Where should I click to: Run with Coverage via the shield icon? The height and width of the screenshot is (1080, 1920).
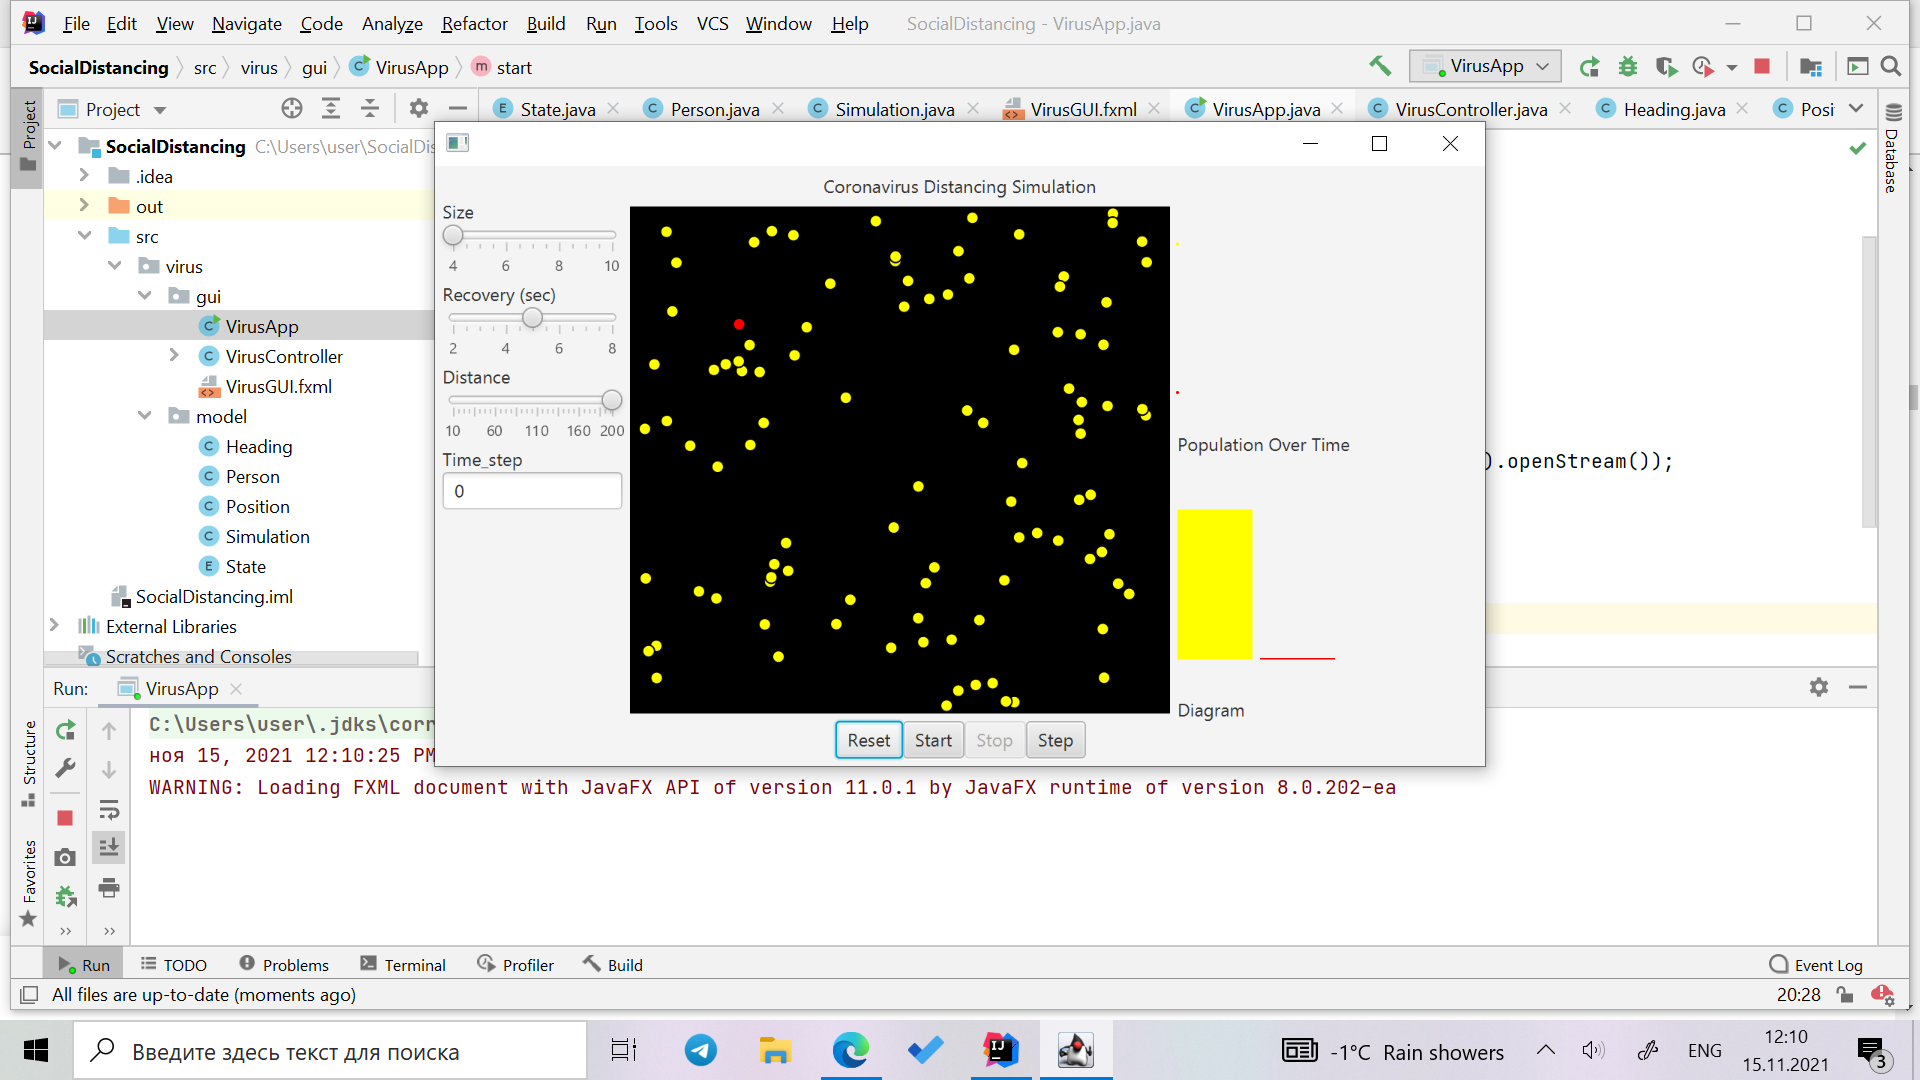[x=1665, y=67]
